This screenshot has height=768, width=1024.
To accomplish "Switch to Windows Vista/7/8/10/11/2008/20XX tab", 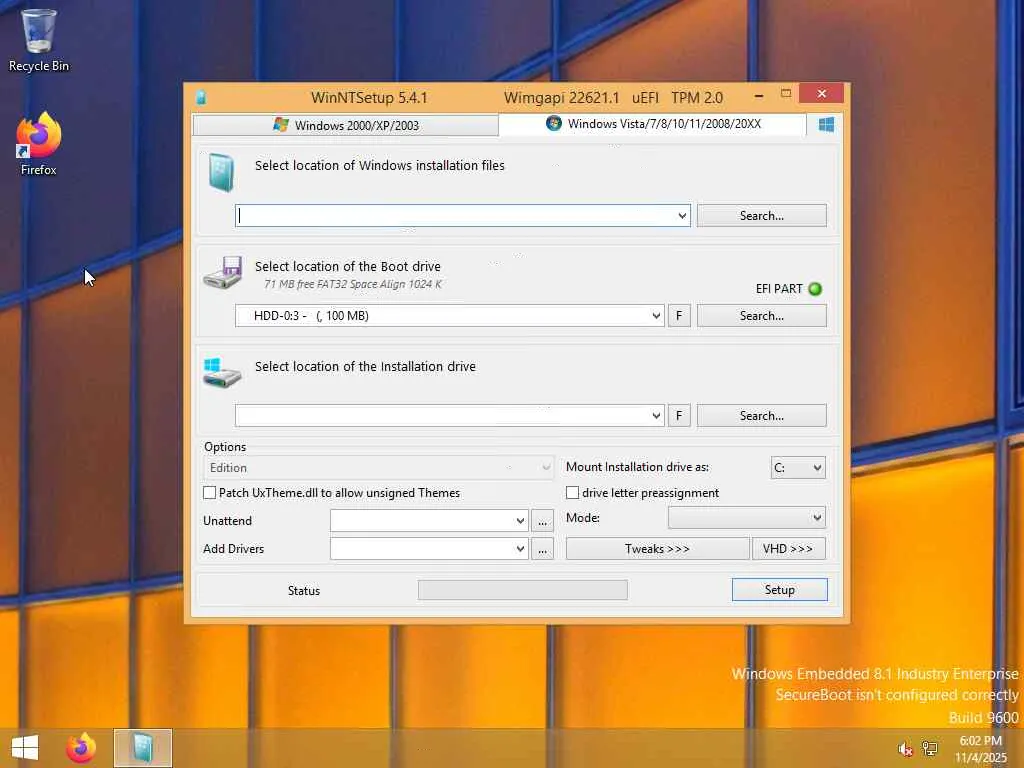I will tap(652, 124).
